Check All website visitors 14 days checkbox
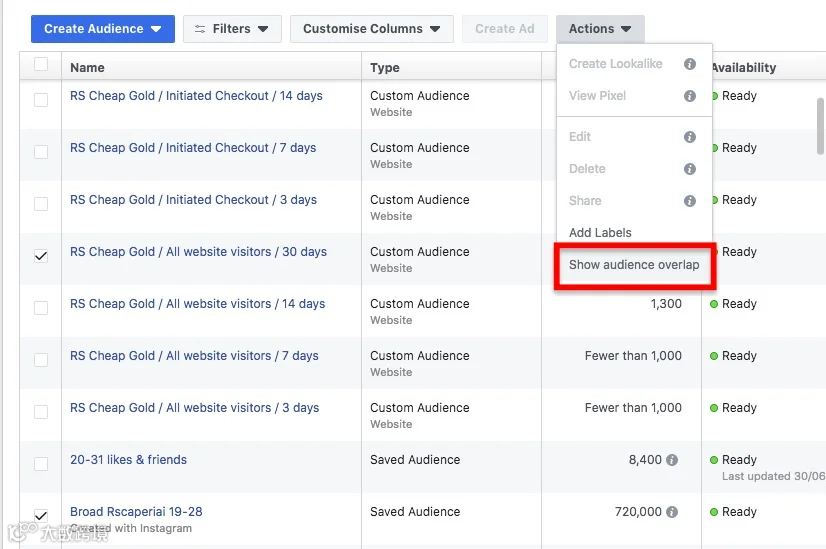This screenshot has width=826, height=549. point(41,308)
